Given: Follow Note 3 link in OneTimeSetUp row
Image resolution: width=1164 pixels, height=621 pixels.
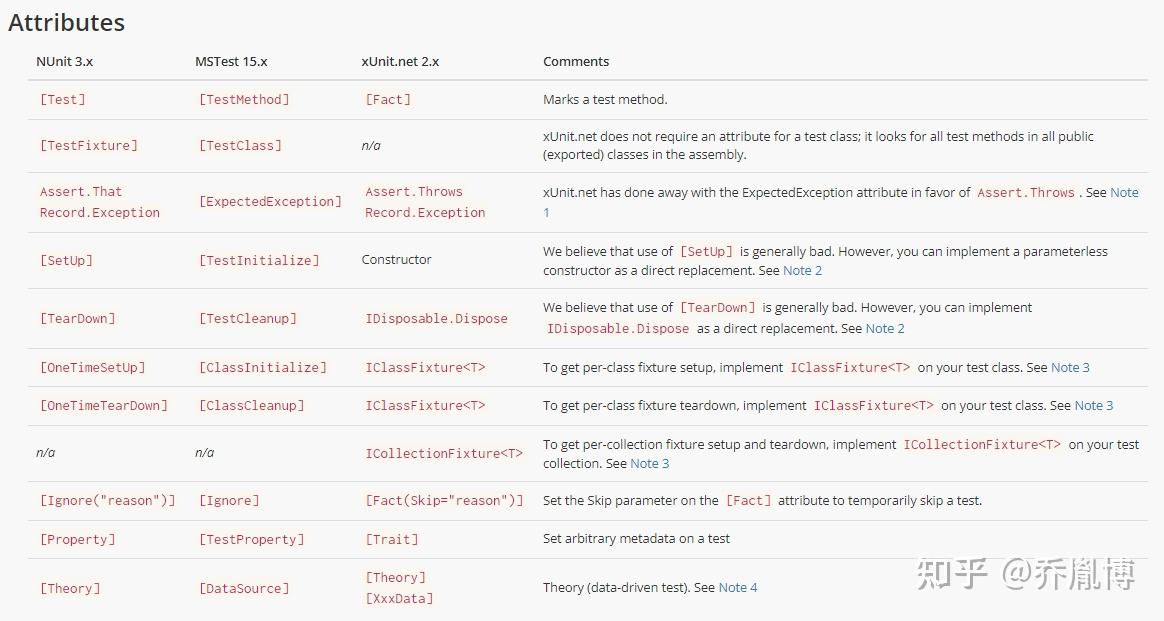Looking at the screenshot, I should (1070, 367).
